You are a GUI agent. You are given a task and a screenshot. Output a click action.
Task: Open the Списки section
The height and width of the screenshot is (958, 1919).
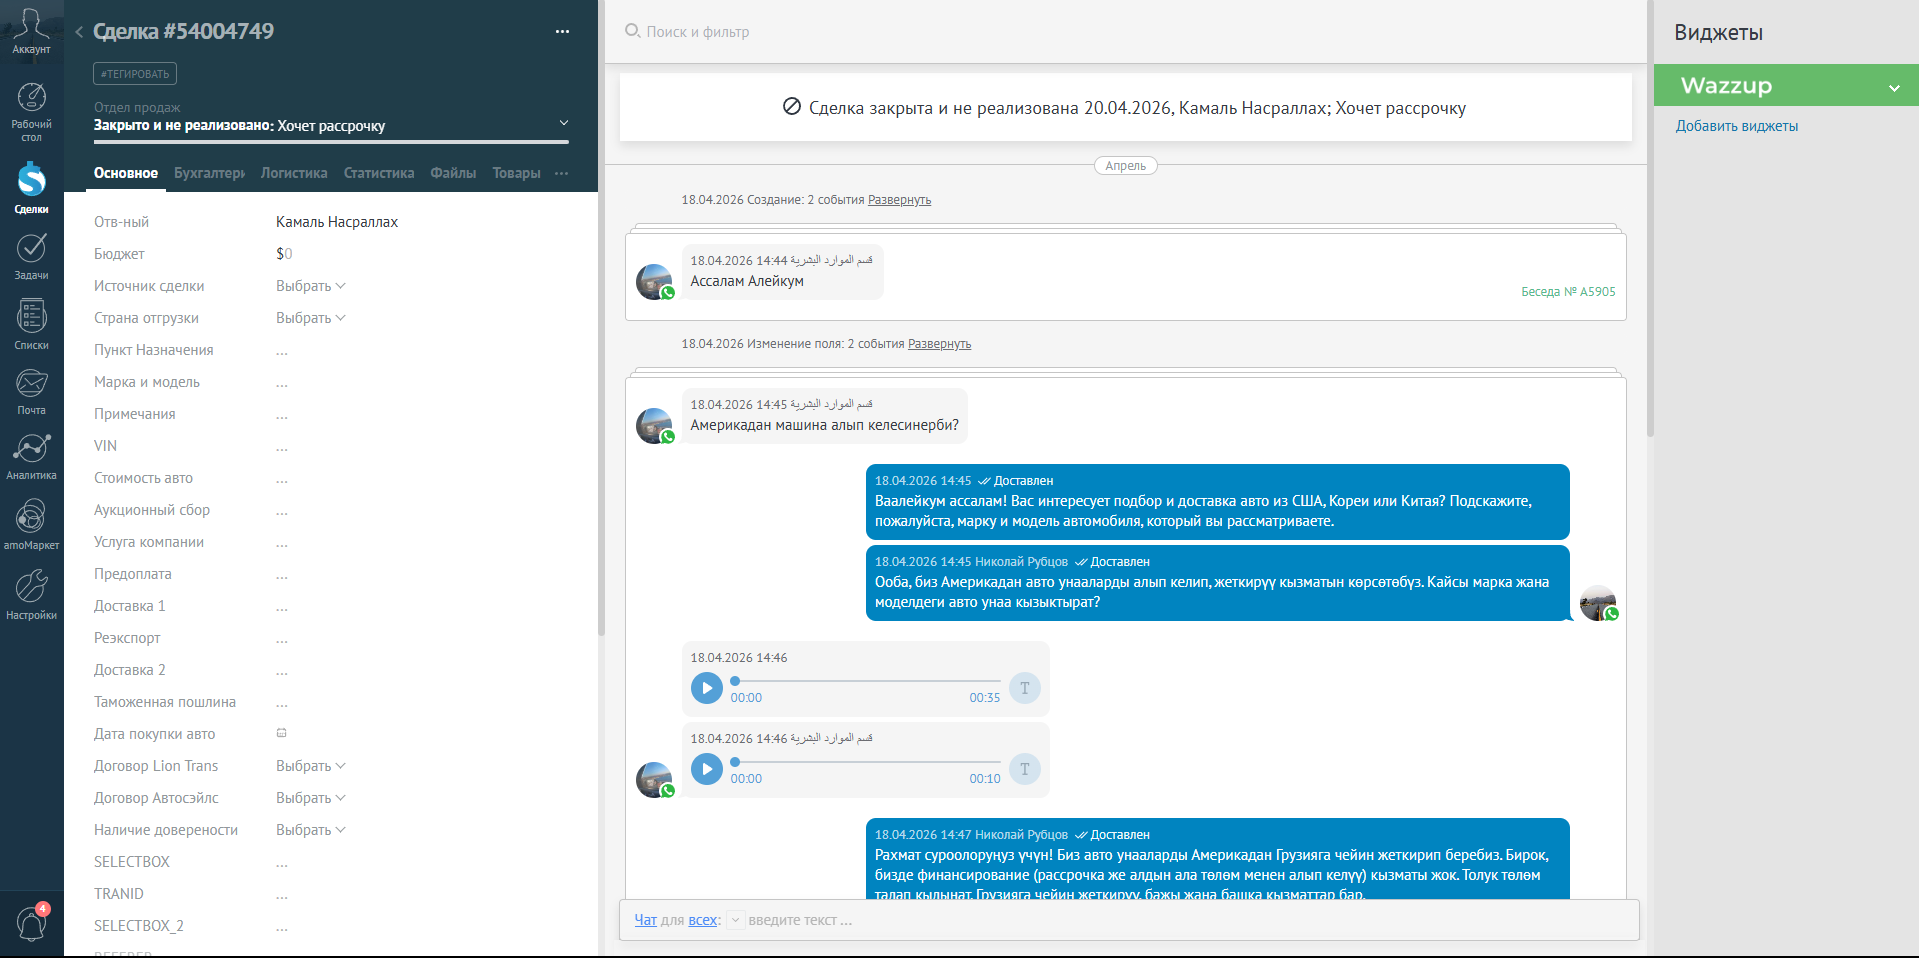[x=31, y=325]
